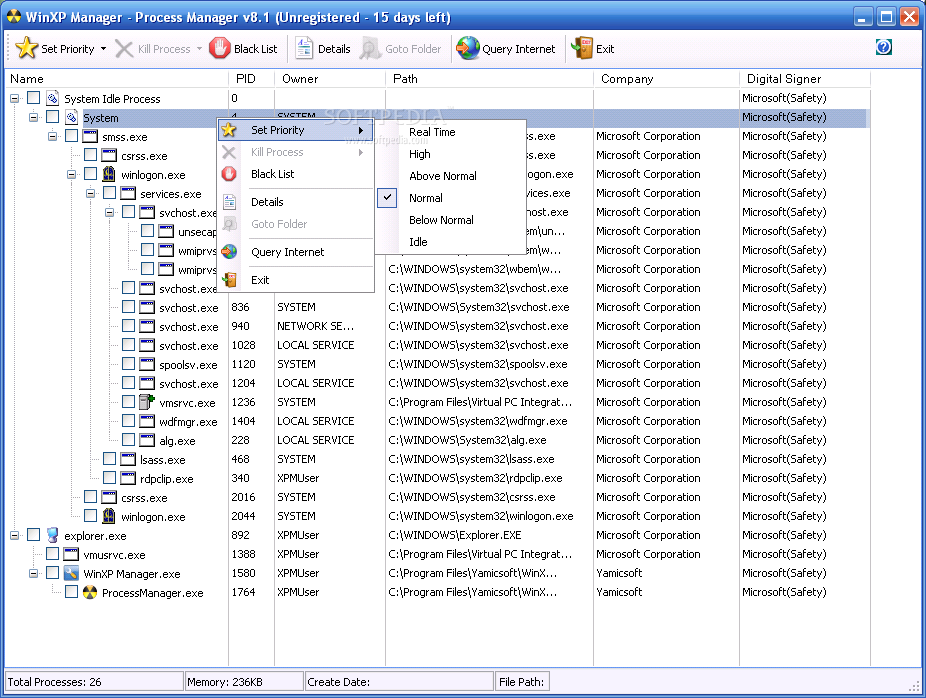Viewport: 926px width, 698px height.
Task: Click the lsass.exe window icon
Action: pyautogui.click(x=128, y=459)
